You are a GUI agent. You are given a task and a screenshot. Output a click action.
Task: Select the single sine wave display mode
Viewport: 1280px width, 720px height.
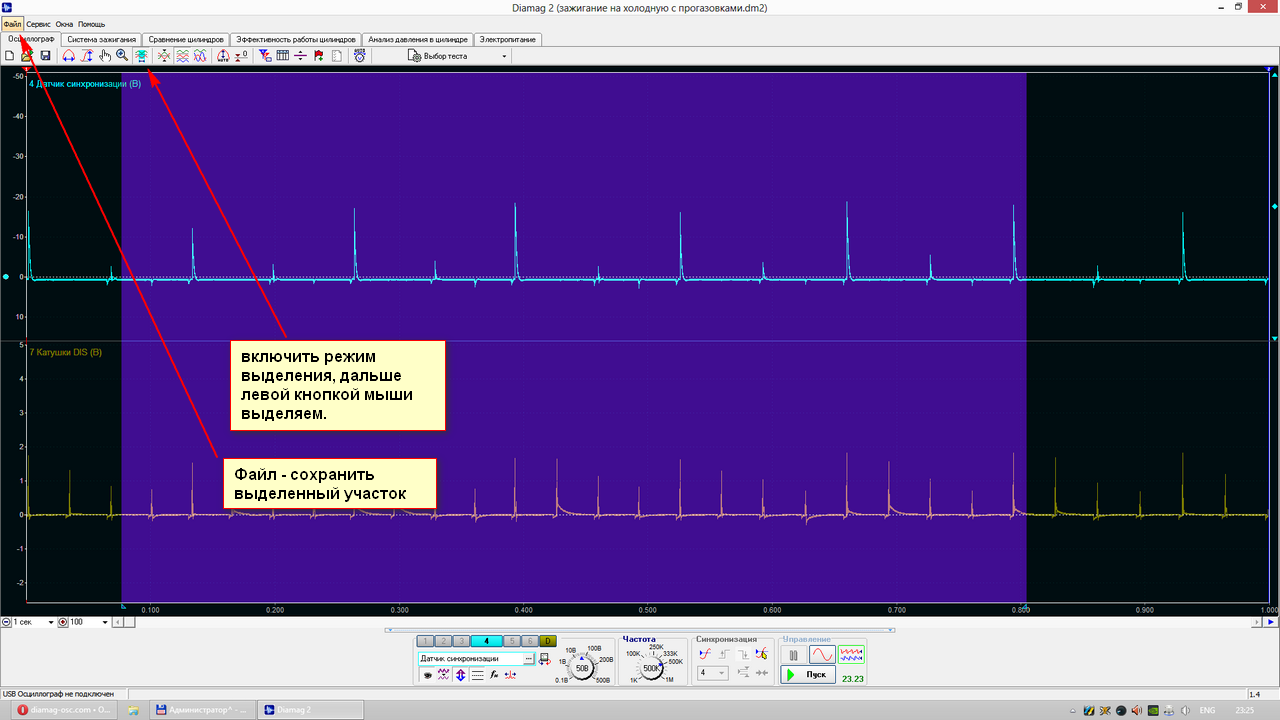tap(822, 655)
